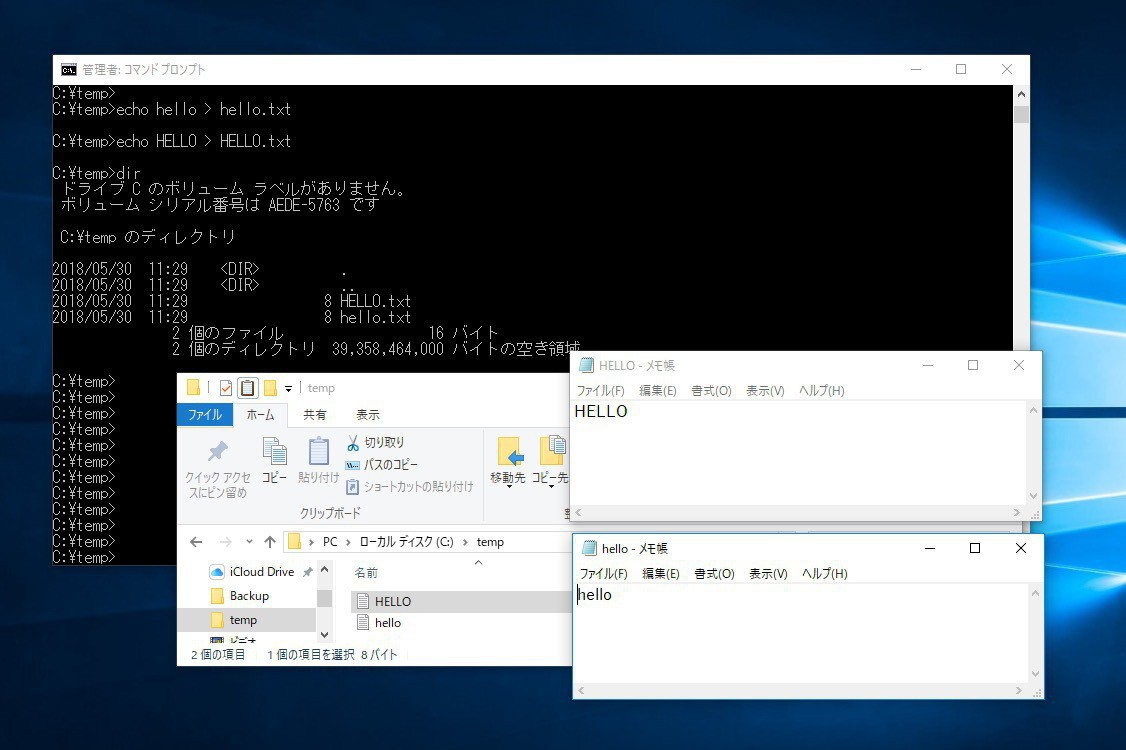Open 書式(O) menu in hello Notepad
The width and height of the screenshot is (1126, 750).
714,574
